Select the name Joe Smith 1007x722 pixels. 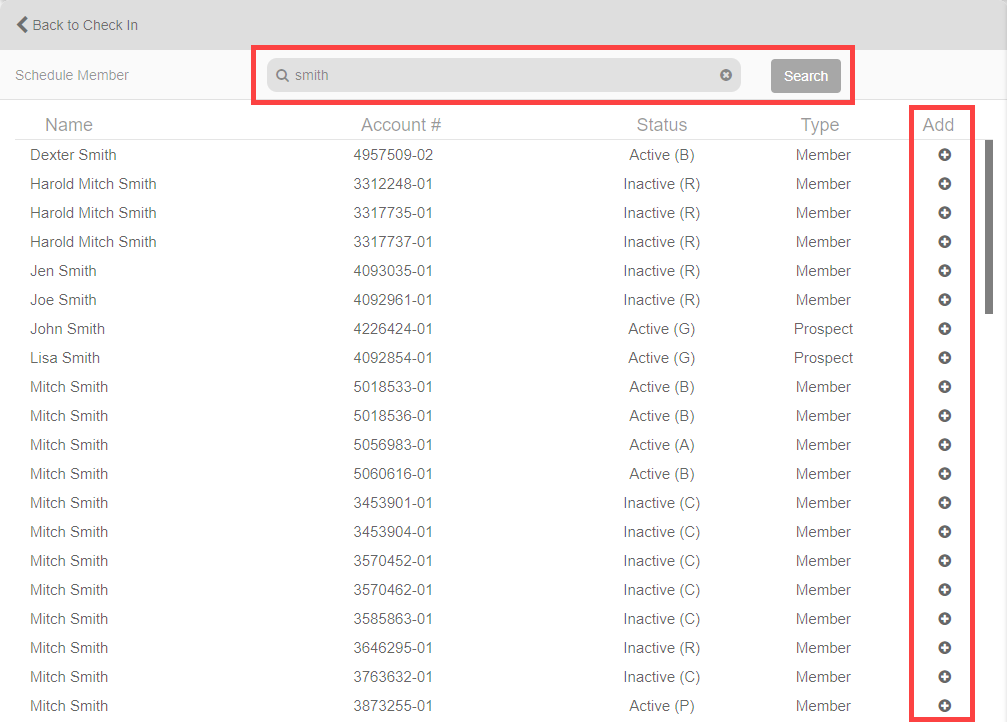tap(63, 299)
